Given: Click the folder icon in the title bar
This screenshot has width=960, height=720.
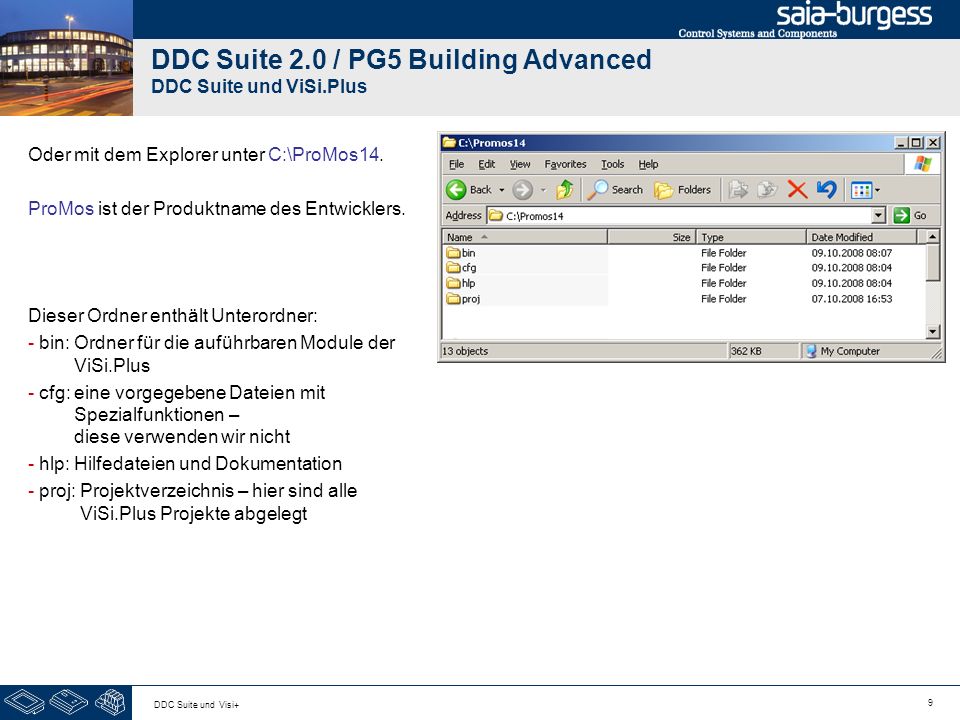Looking at the screenshot, I should [x=449, y=143].
